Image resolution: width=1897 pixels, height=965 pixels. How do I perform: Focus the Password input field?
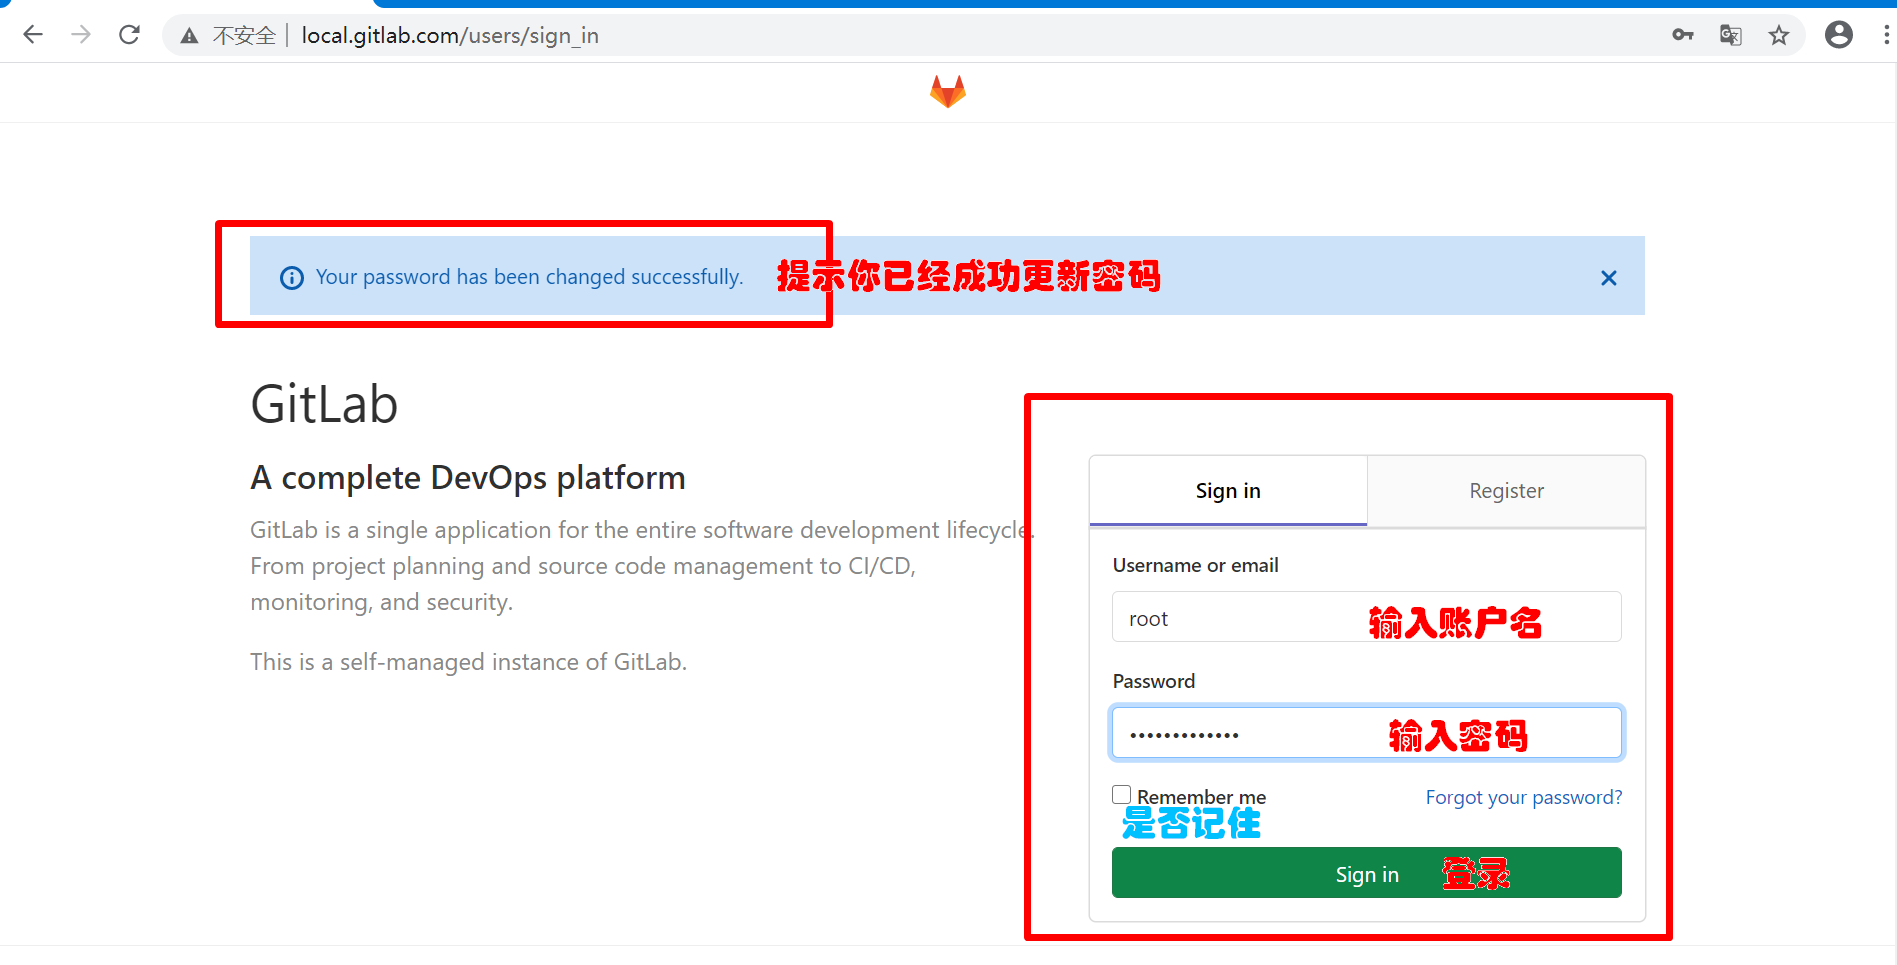pyautogui.click(x=1367, y=733)
